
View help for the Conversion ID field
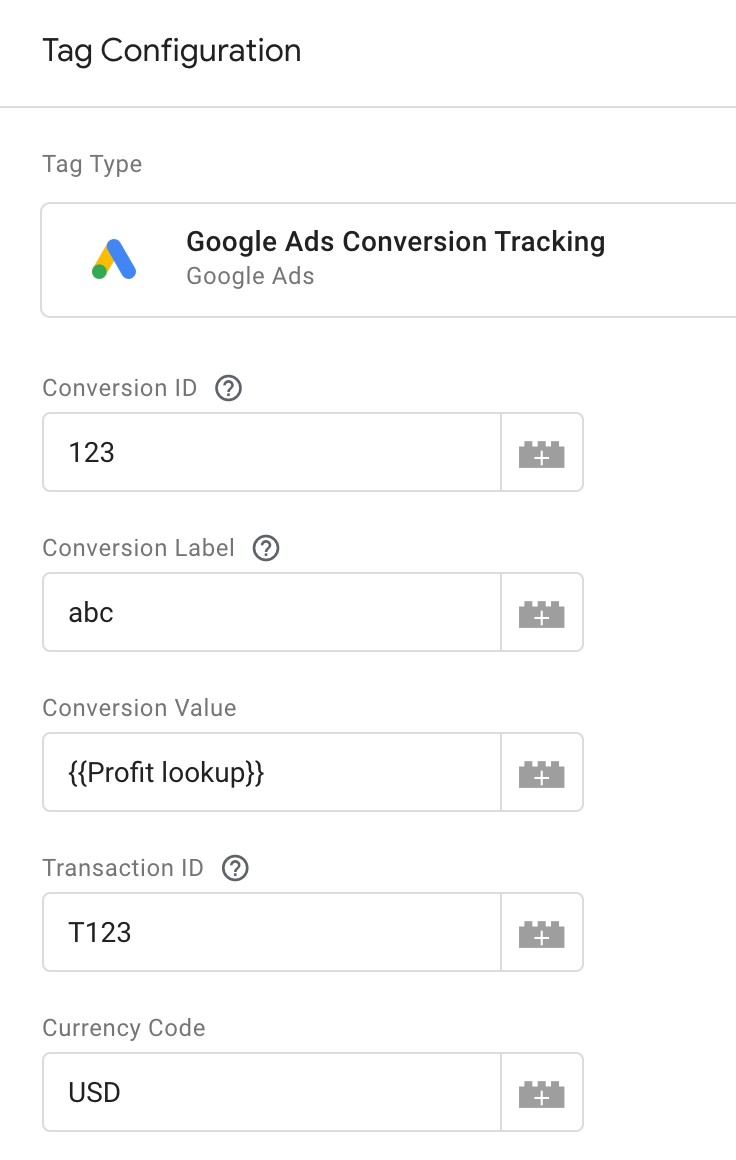(228, 388)
